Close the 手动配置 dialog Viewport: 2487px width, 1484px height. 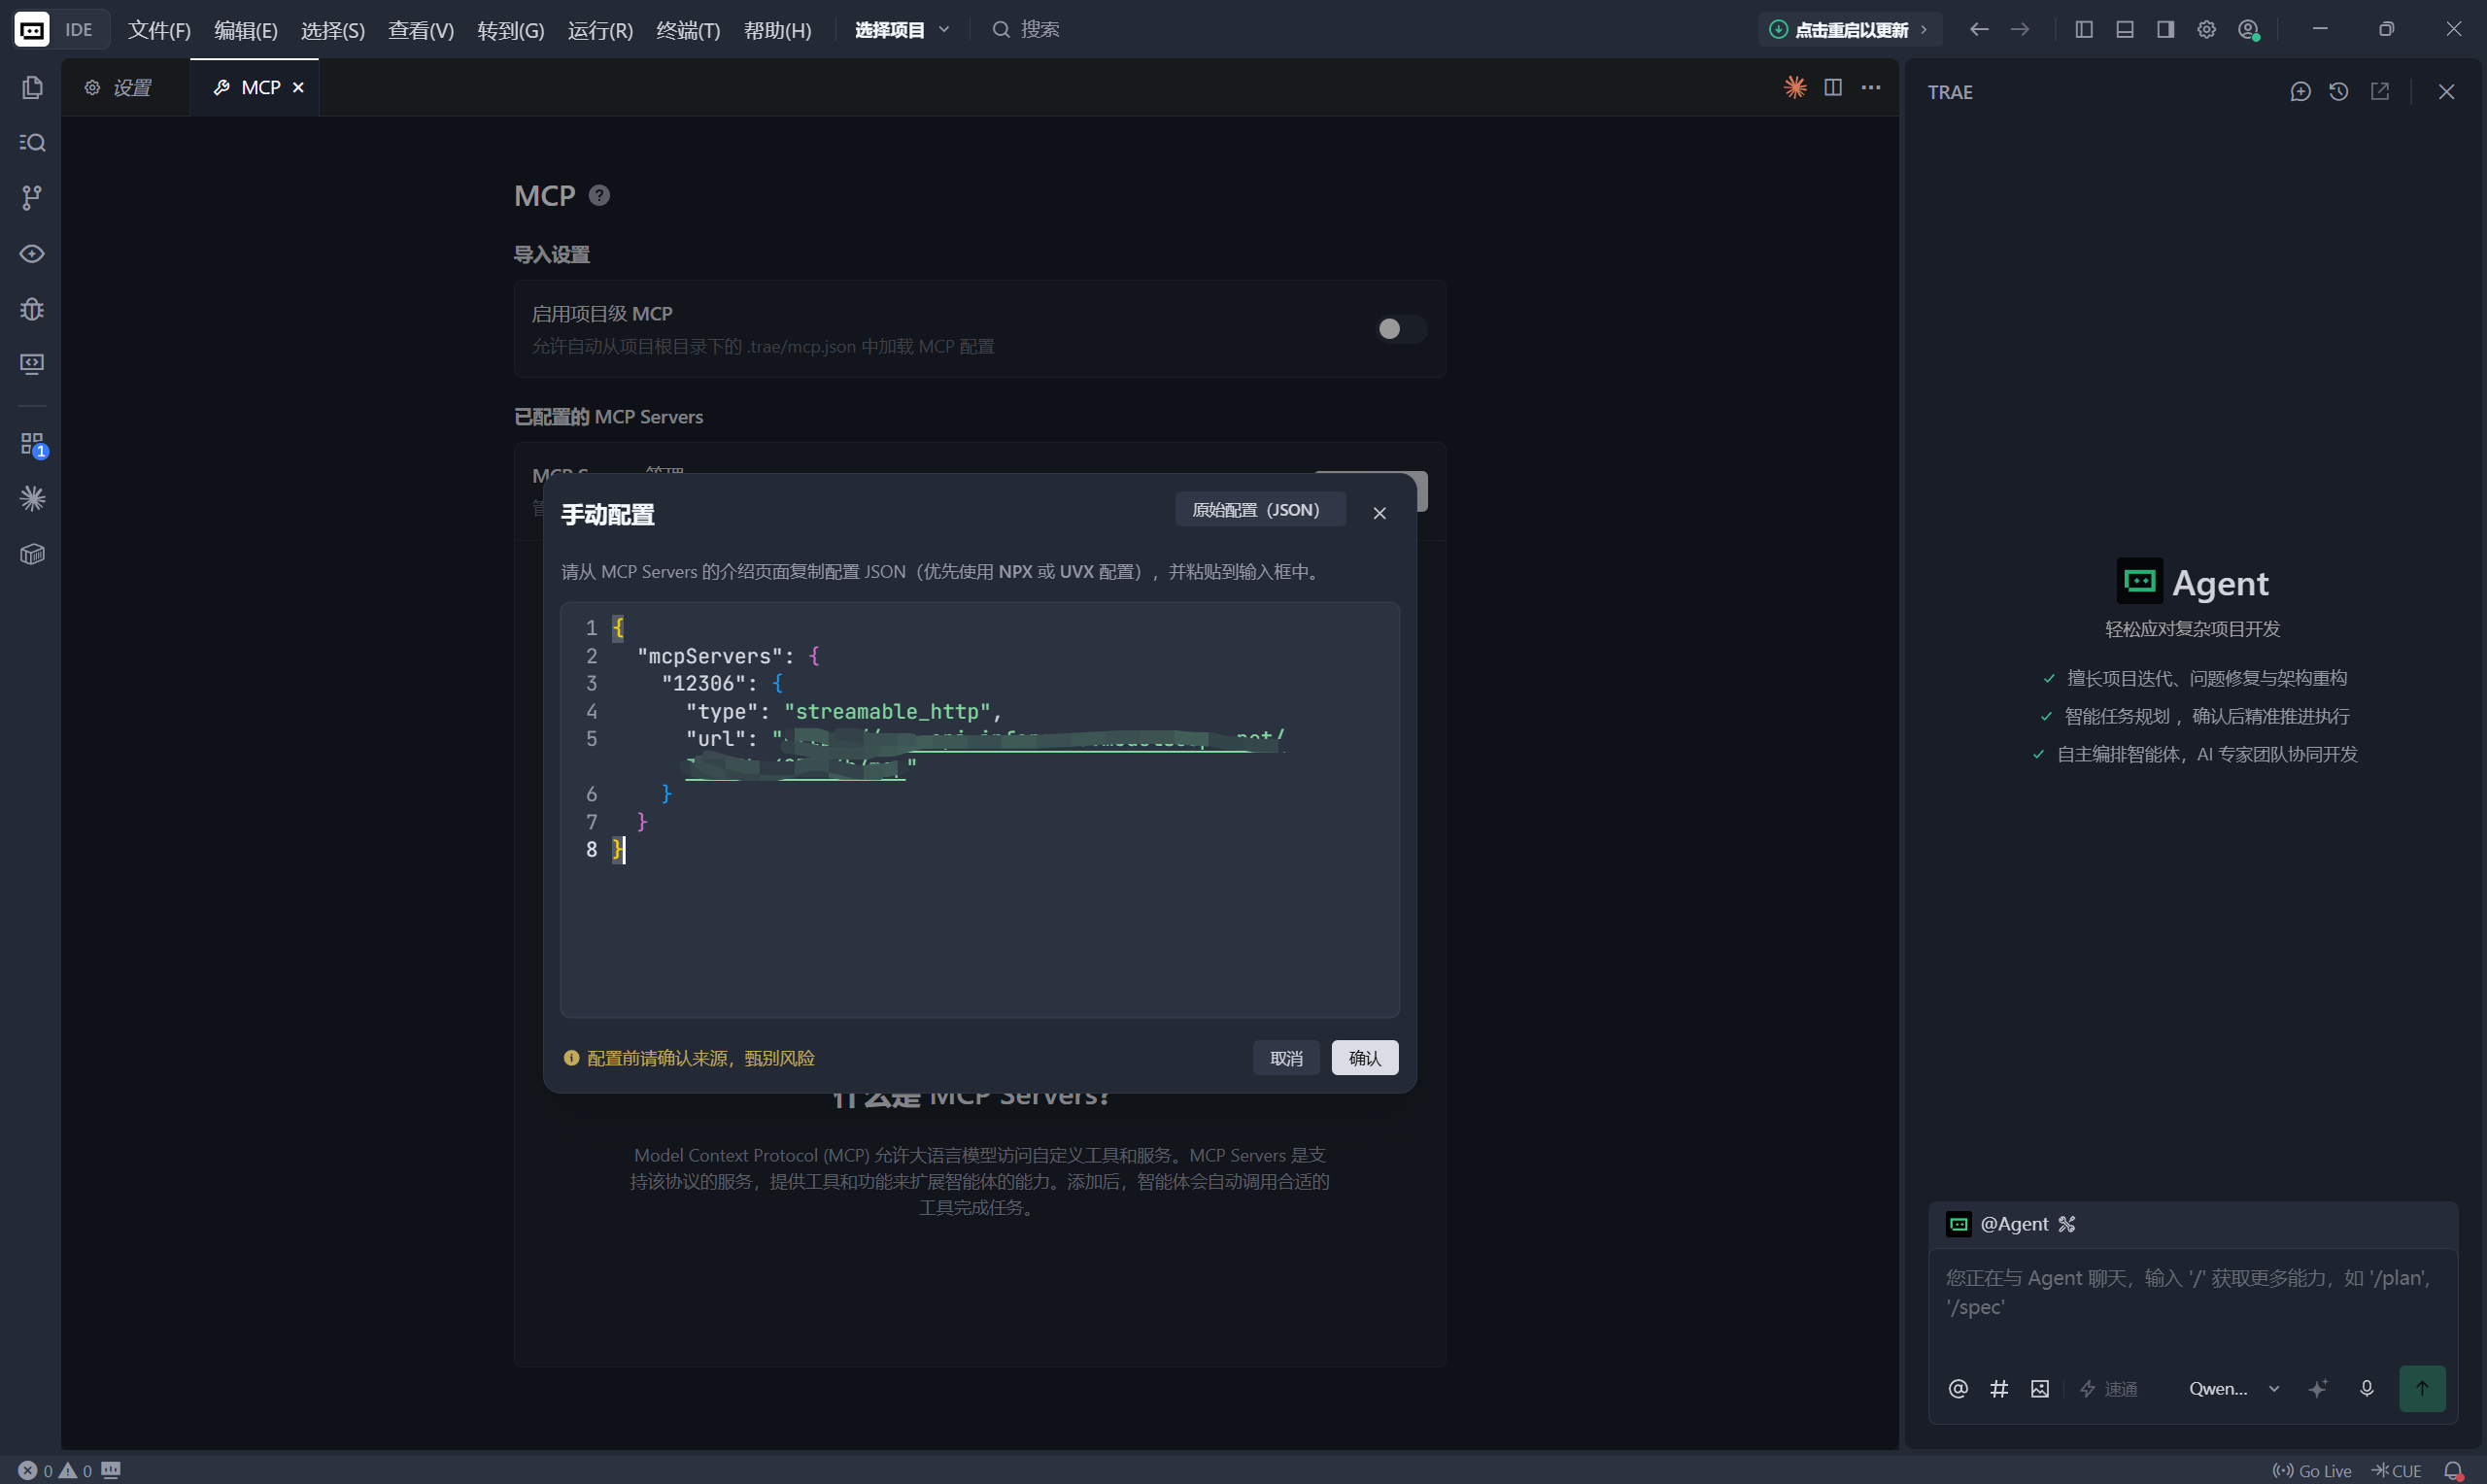[1379, 513]
